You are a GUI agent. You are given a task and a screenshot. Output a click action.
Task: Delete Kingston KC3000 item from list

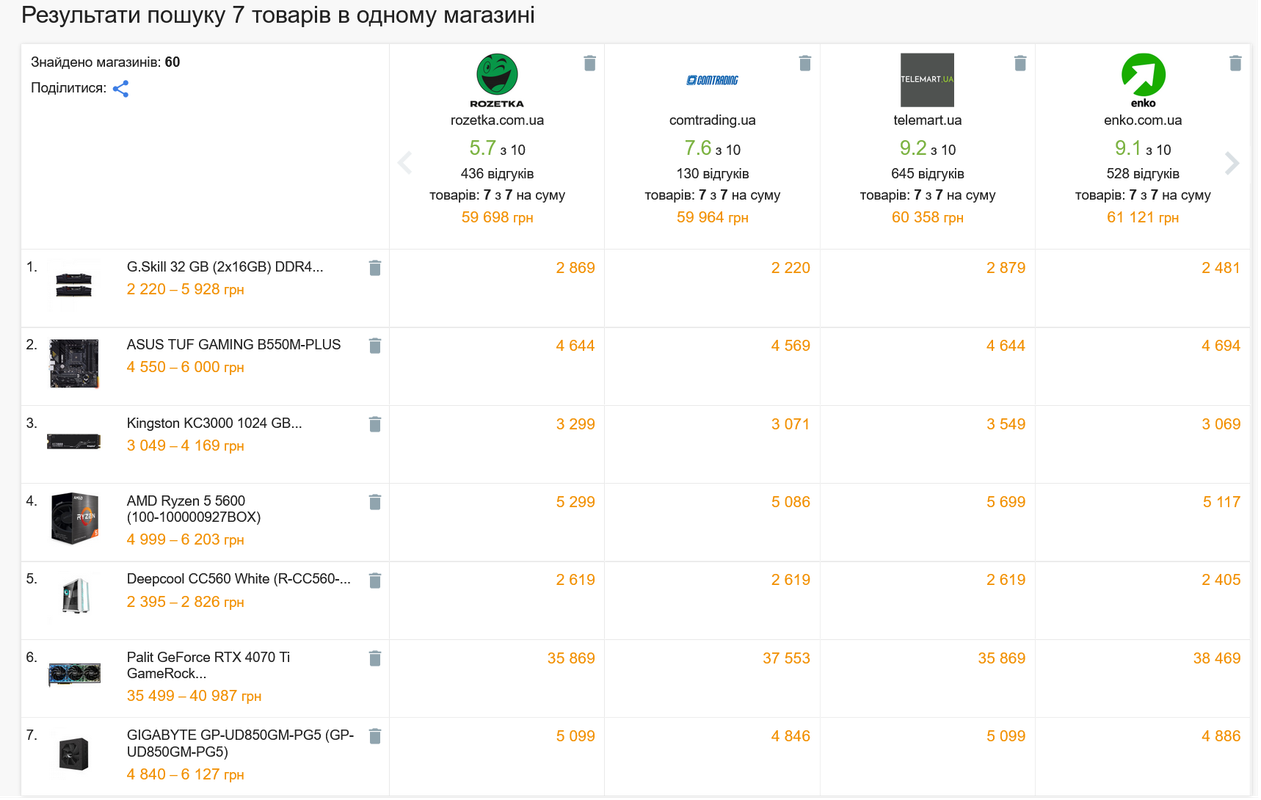click(x=375, y=424)
